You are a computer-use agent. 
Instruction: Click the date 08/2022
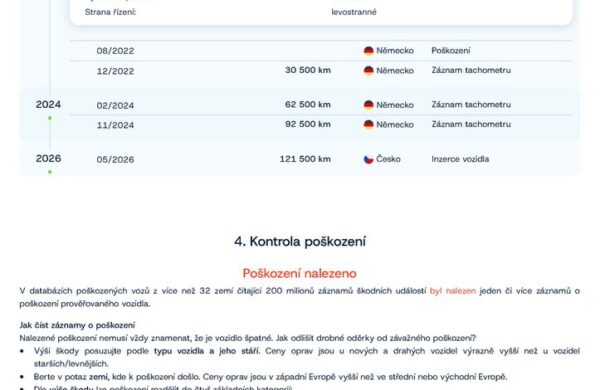point(115,51)
